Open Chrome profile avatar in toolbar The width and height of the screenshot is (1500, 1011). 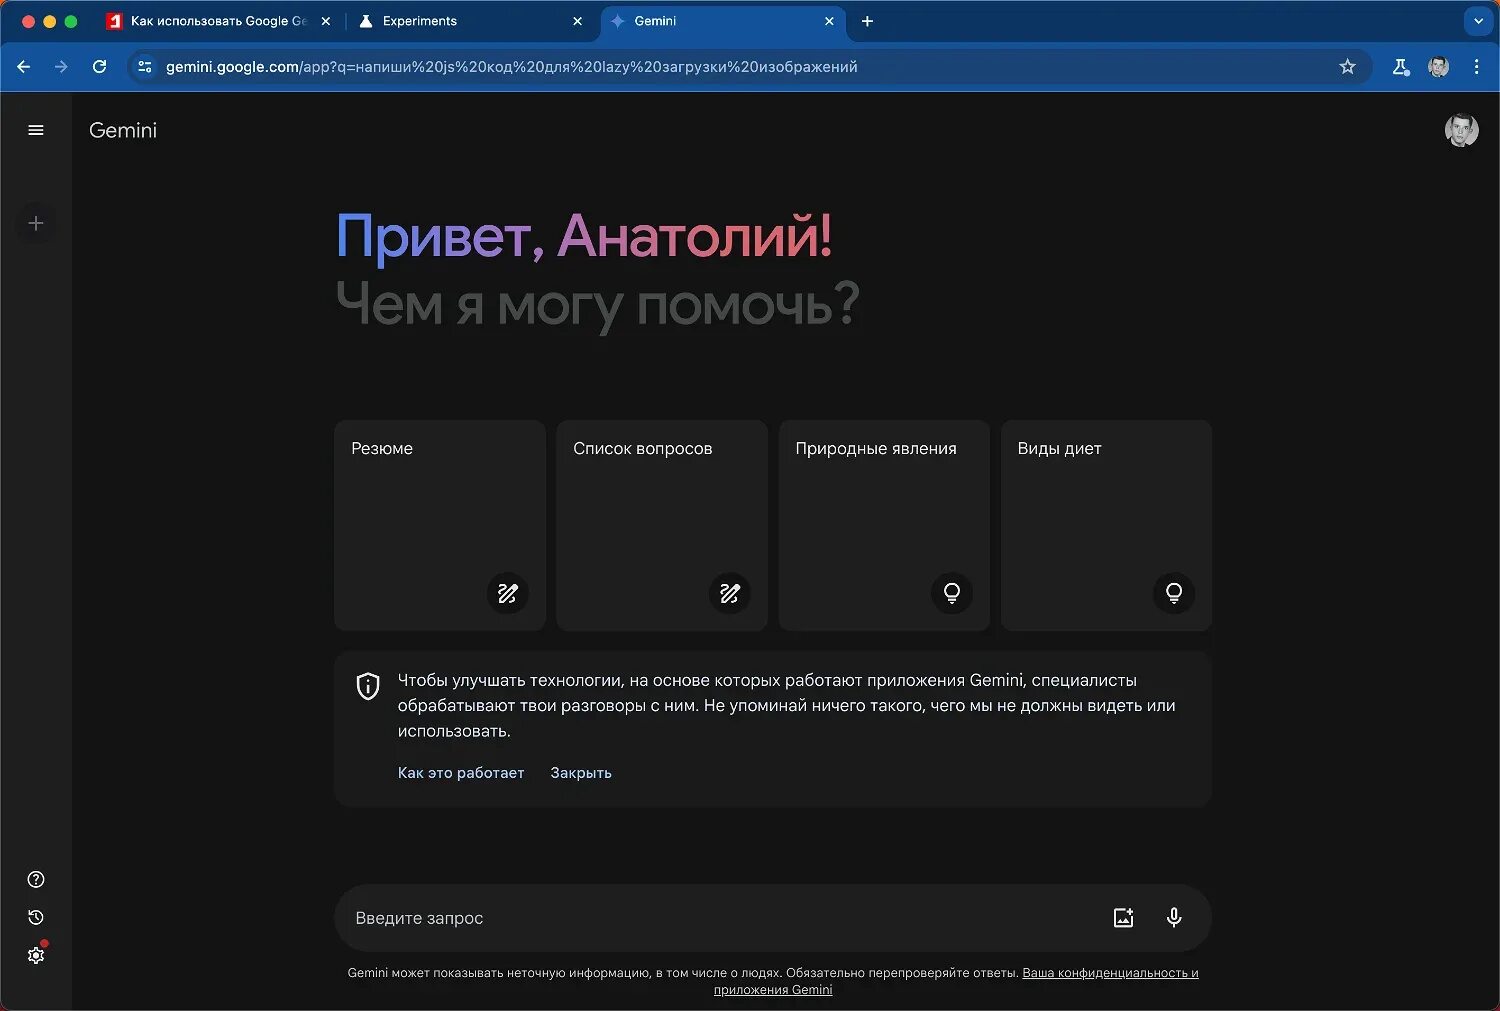pos(1439,67)
